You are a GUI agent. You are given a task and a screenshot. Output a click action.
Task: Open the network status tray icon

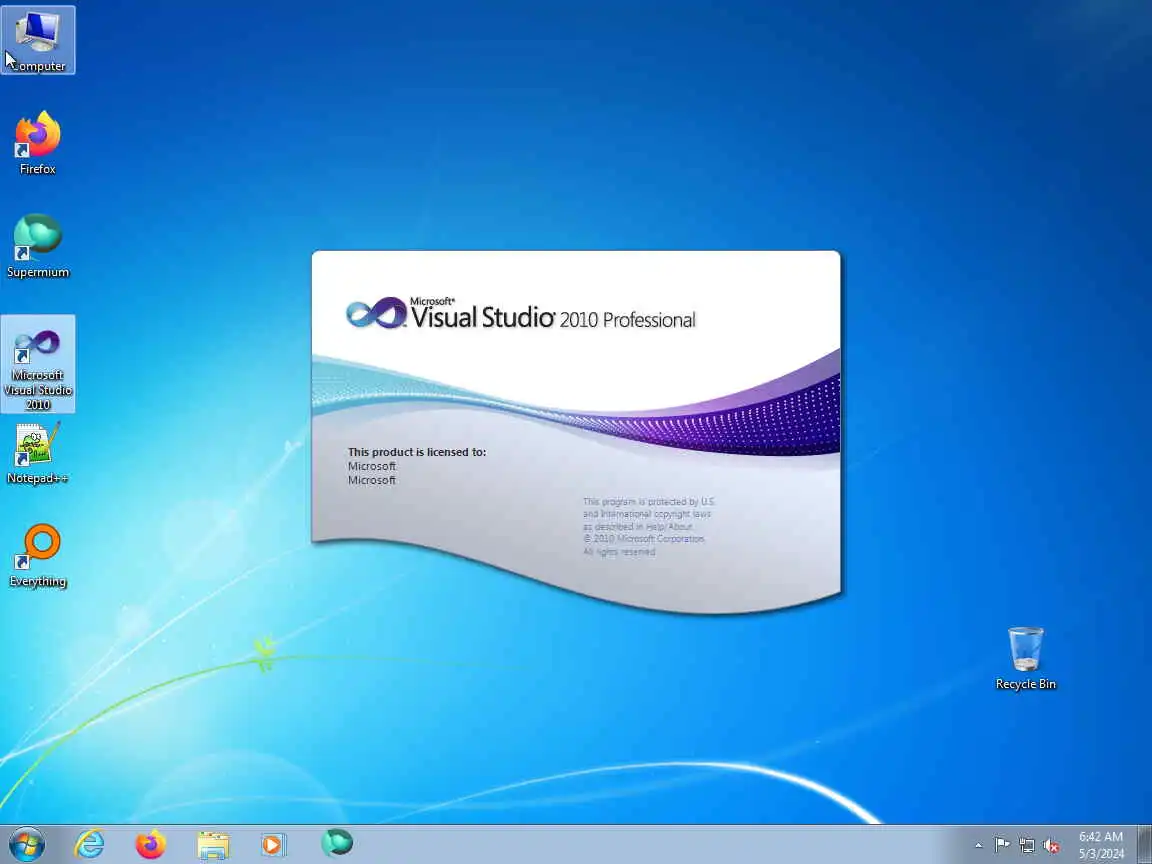pyautogui.click(x=1027, y=846)
